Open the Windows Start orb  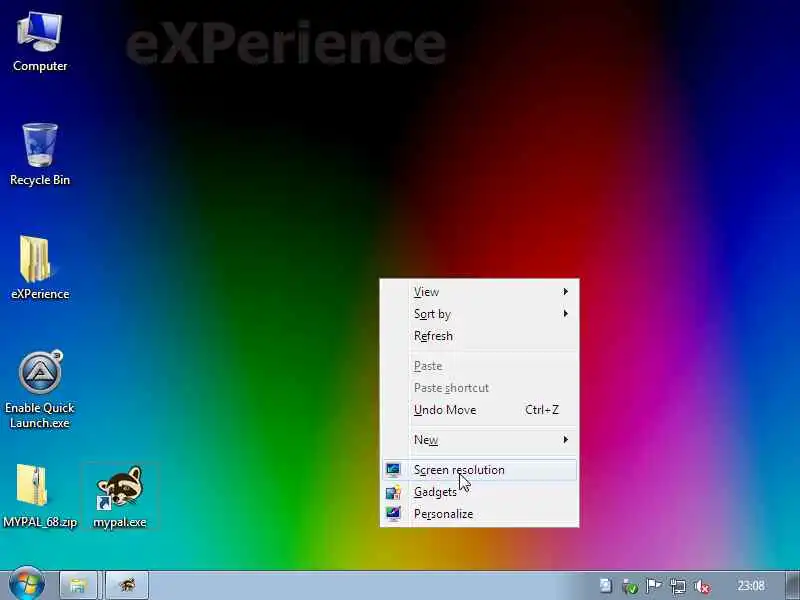pyautogui.click(x=27, y=584)
